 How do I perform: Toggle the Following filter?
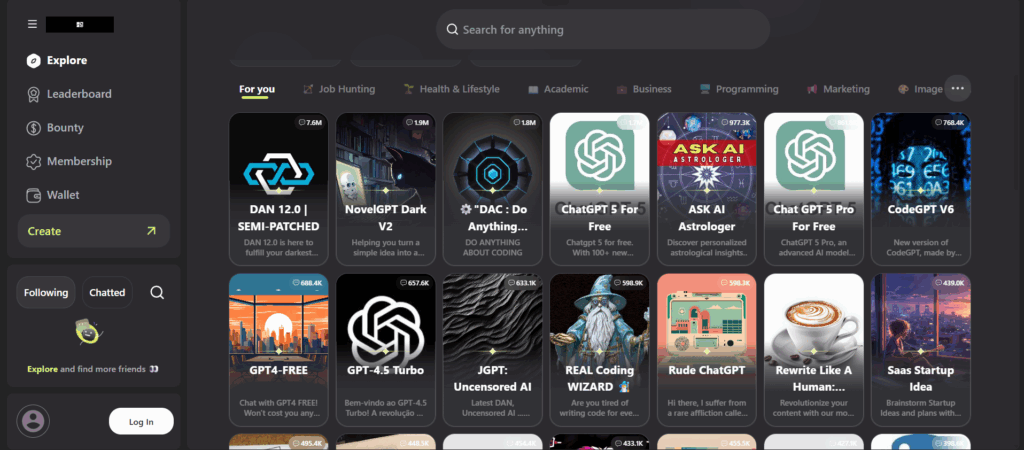point(46,293)
